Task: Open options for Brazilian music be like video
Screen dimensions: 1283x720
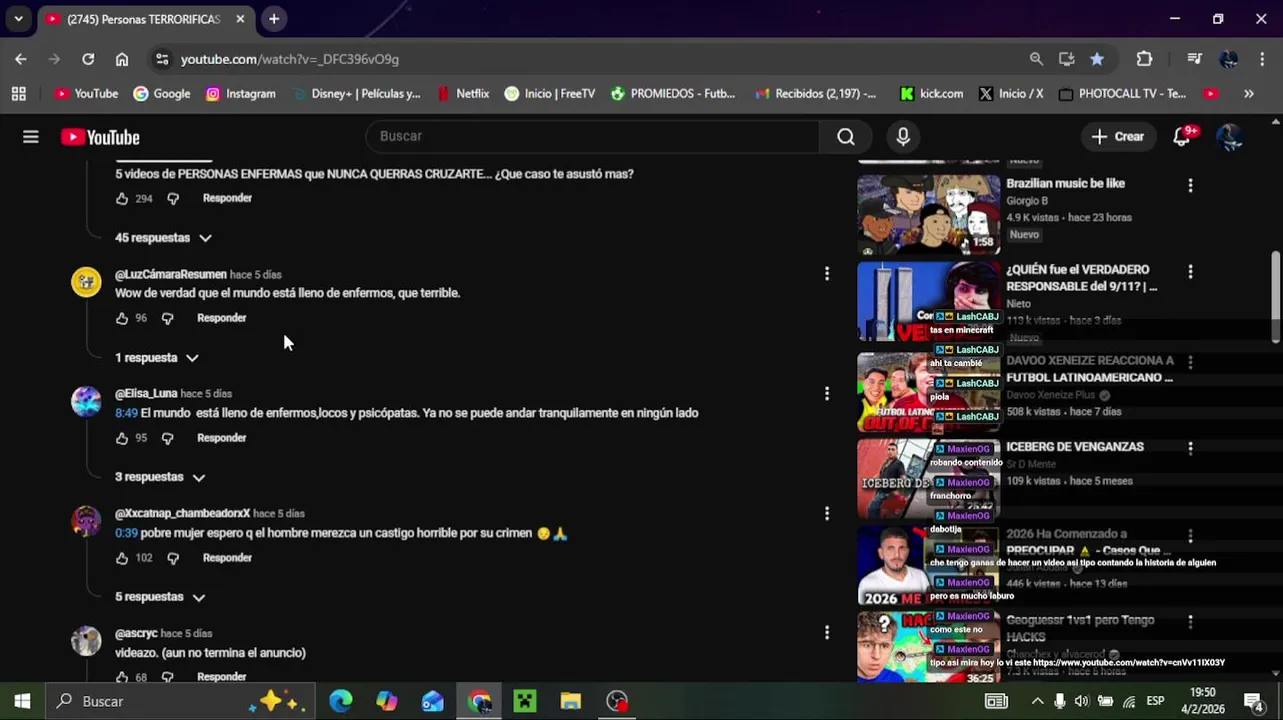Action: point(1190,185)
